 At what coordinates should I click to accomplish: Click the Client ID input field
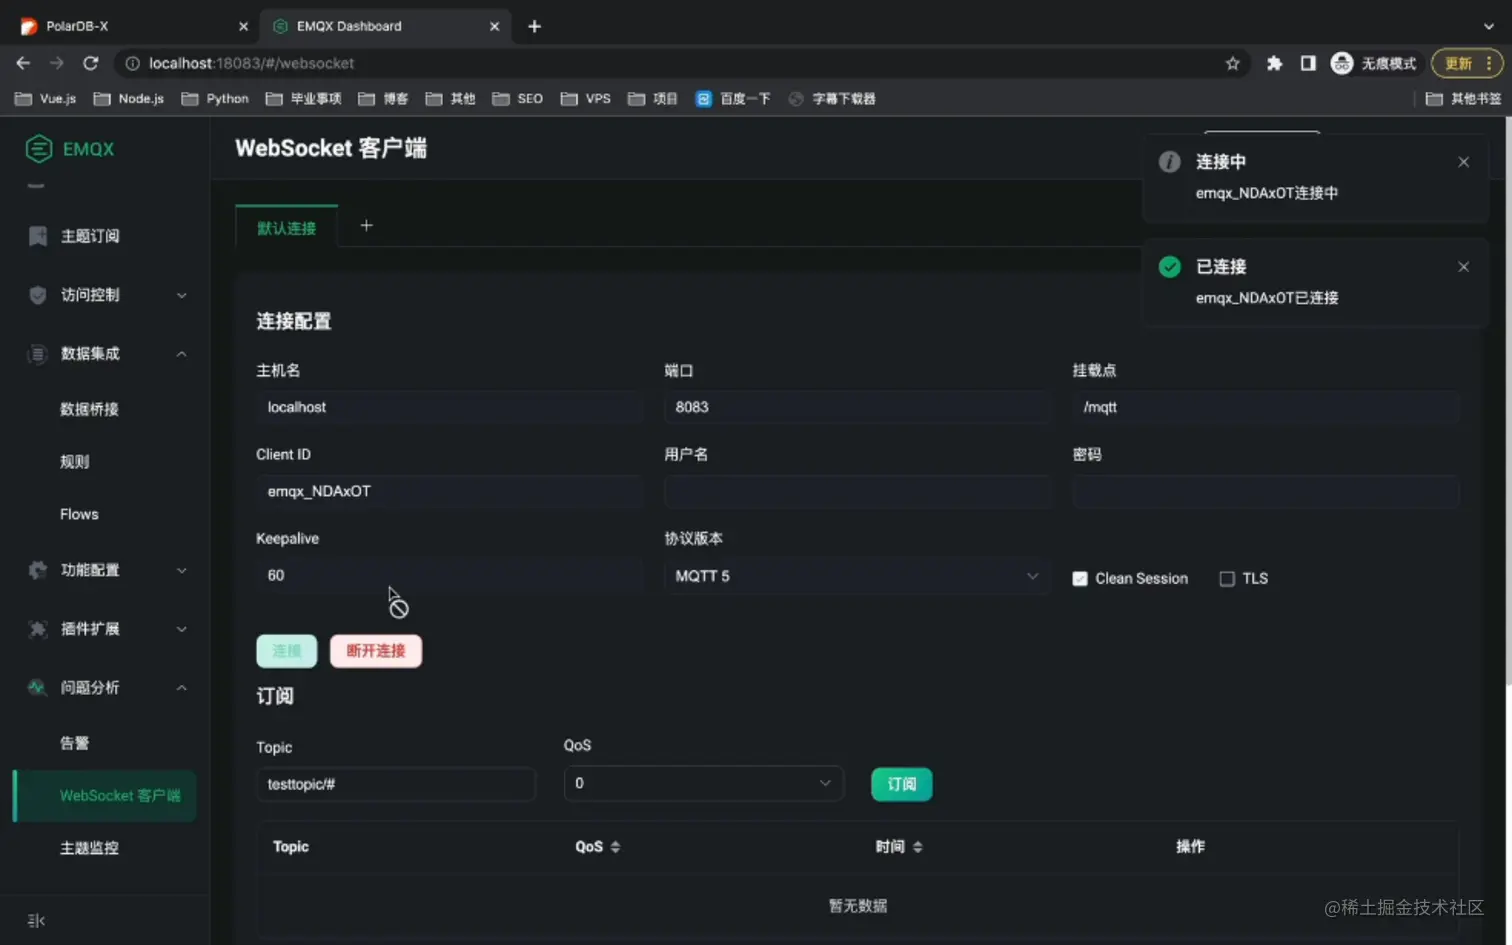(449, 491)
